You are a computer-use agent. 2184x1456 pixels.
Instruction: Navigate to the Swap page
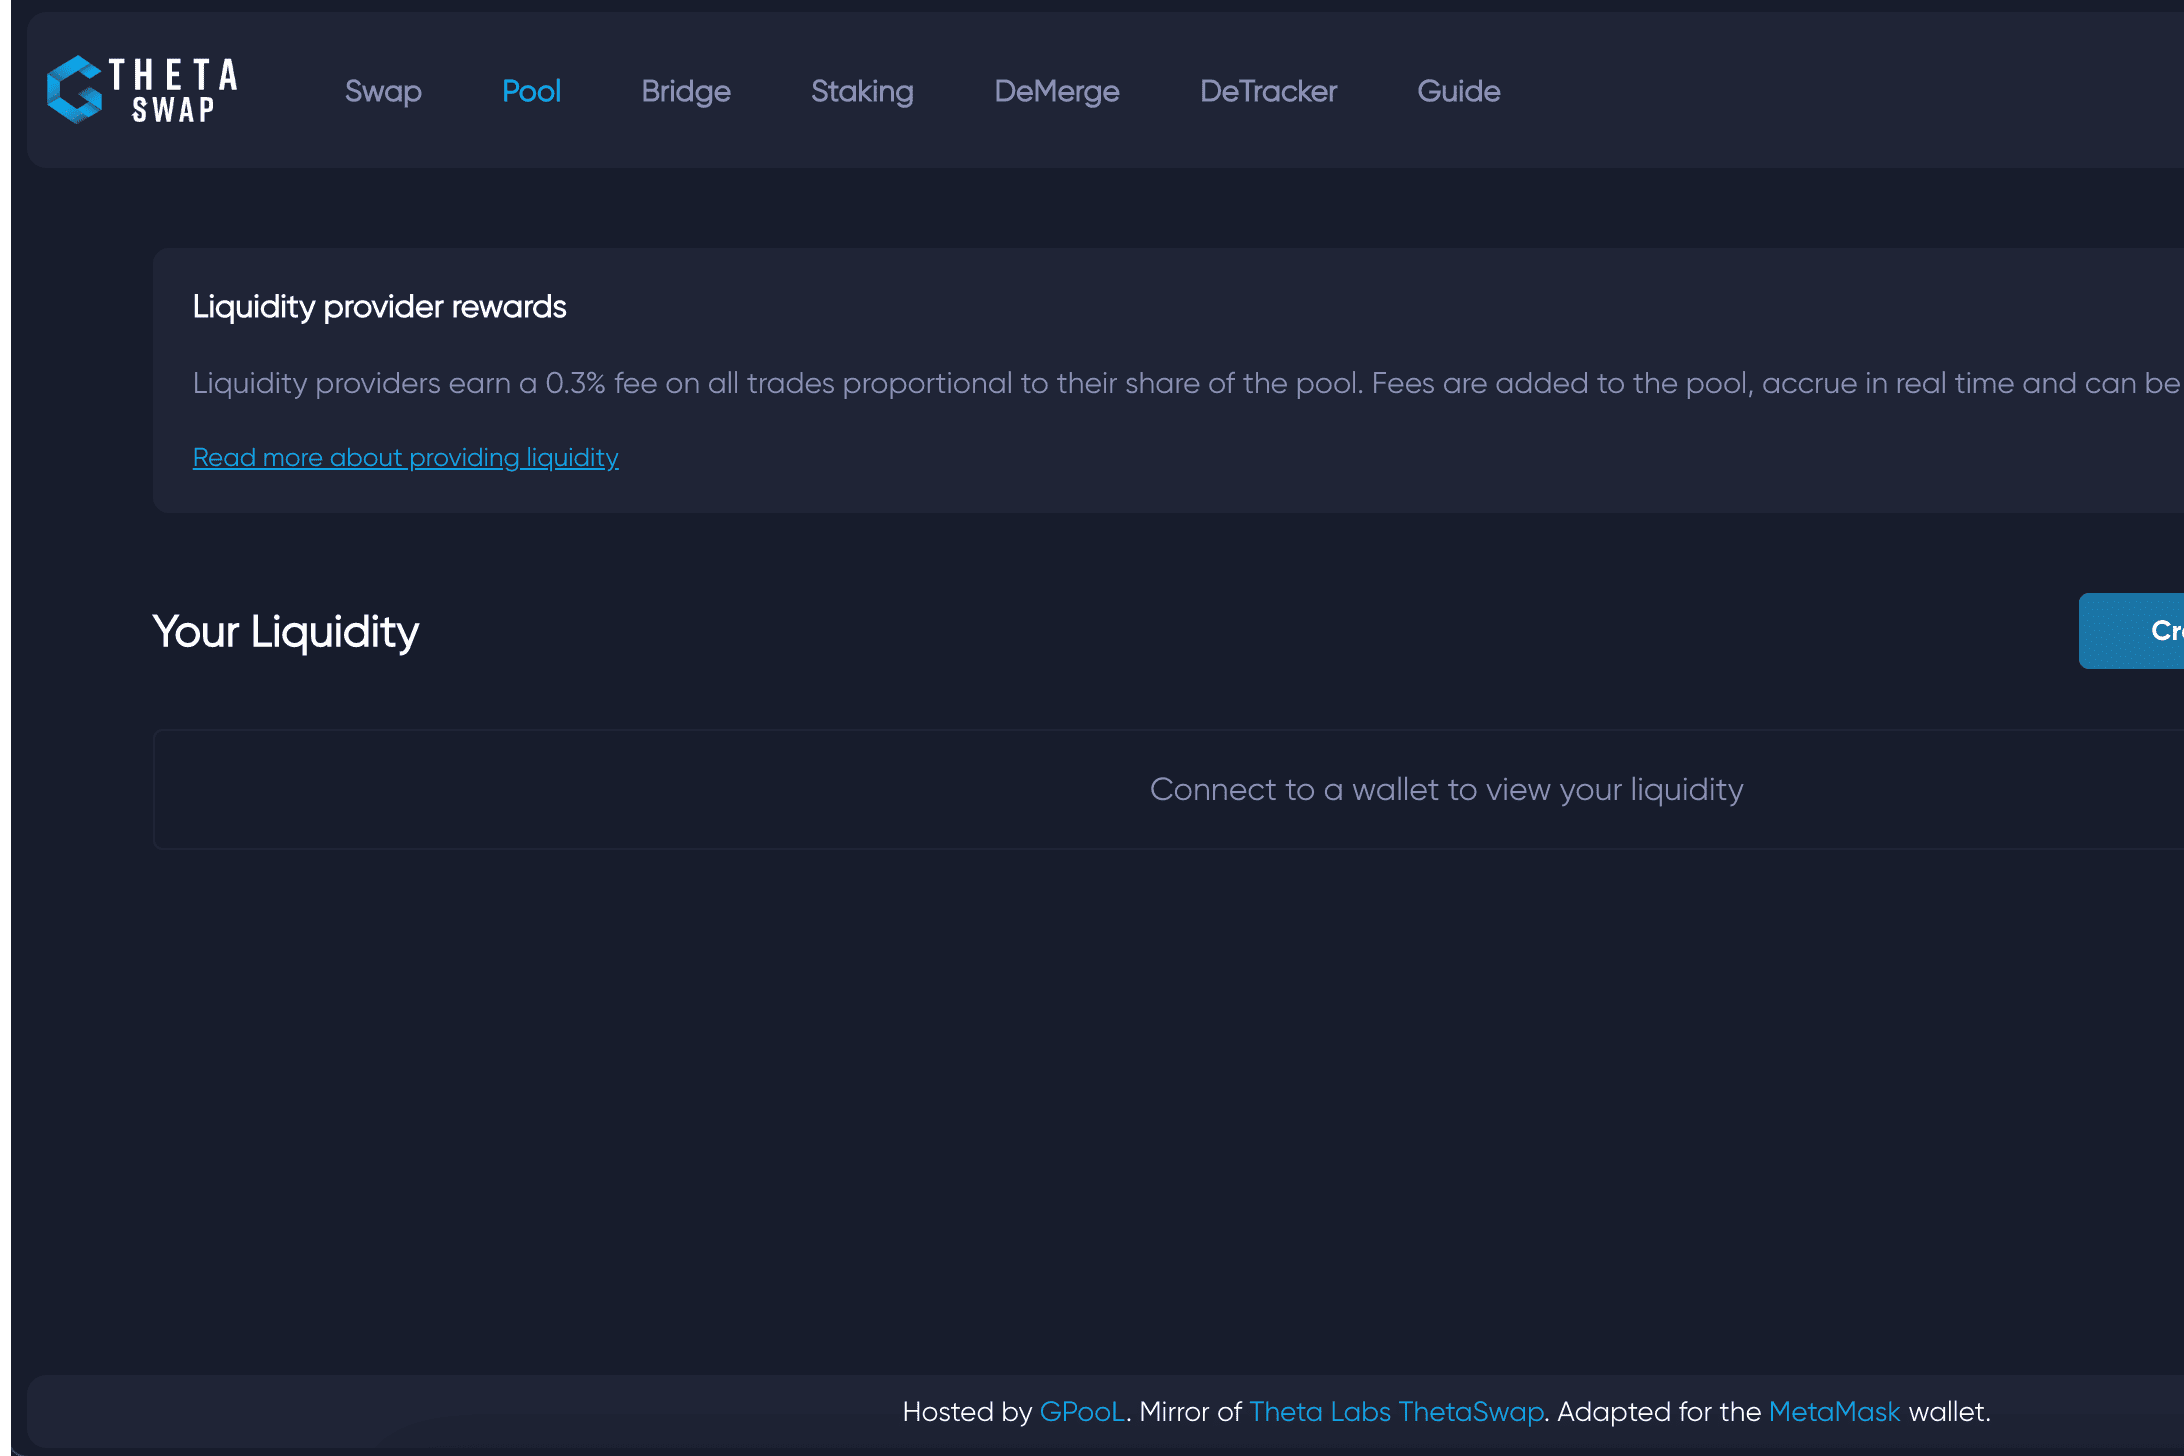point(384,91)
